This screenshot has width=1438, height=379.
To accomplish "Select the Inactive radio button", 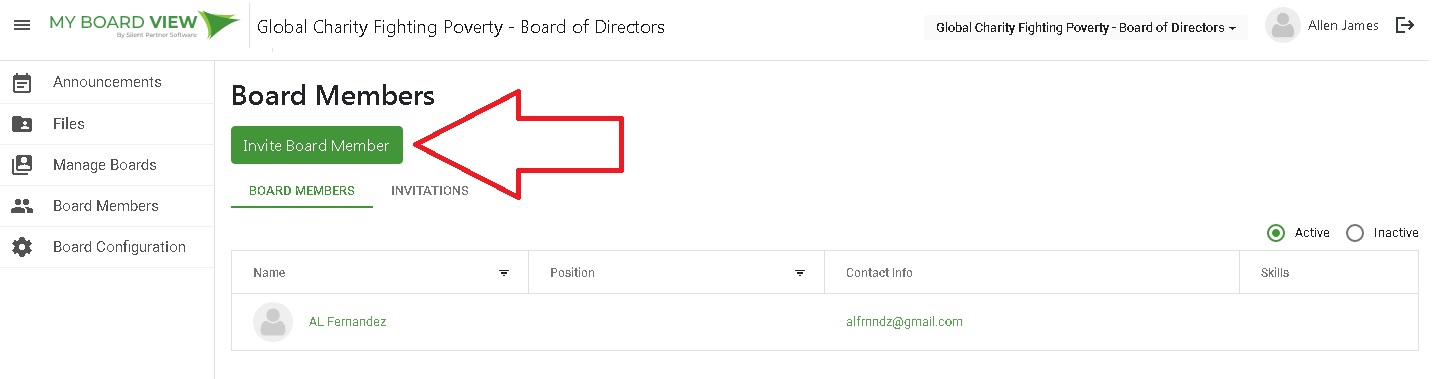I will tap(1355, 233).
